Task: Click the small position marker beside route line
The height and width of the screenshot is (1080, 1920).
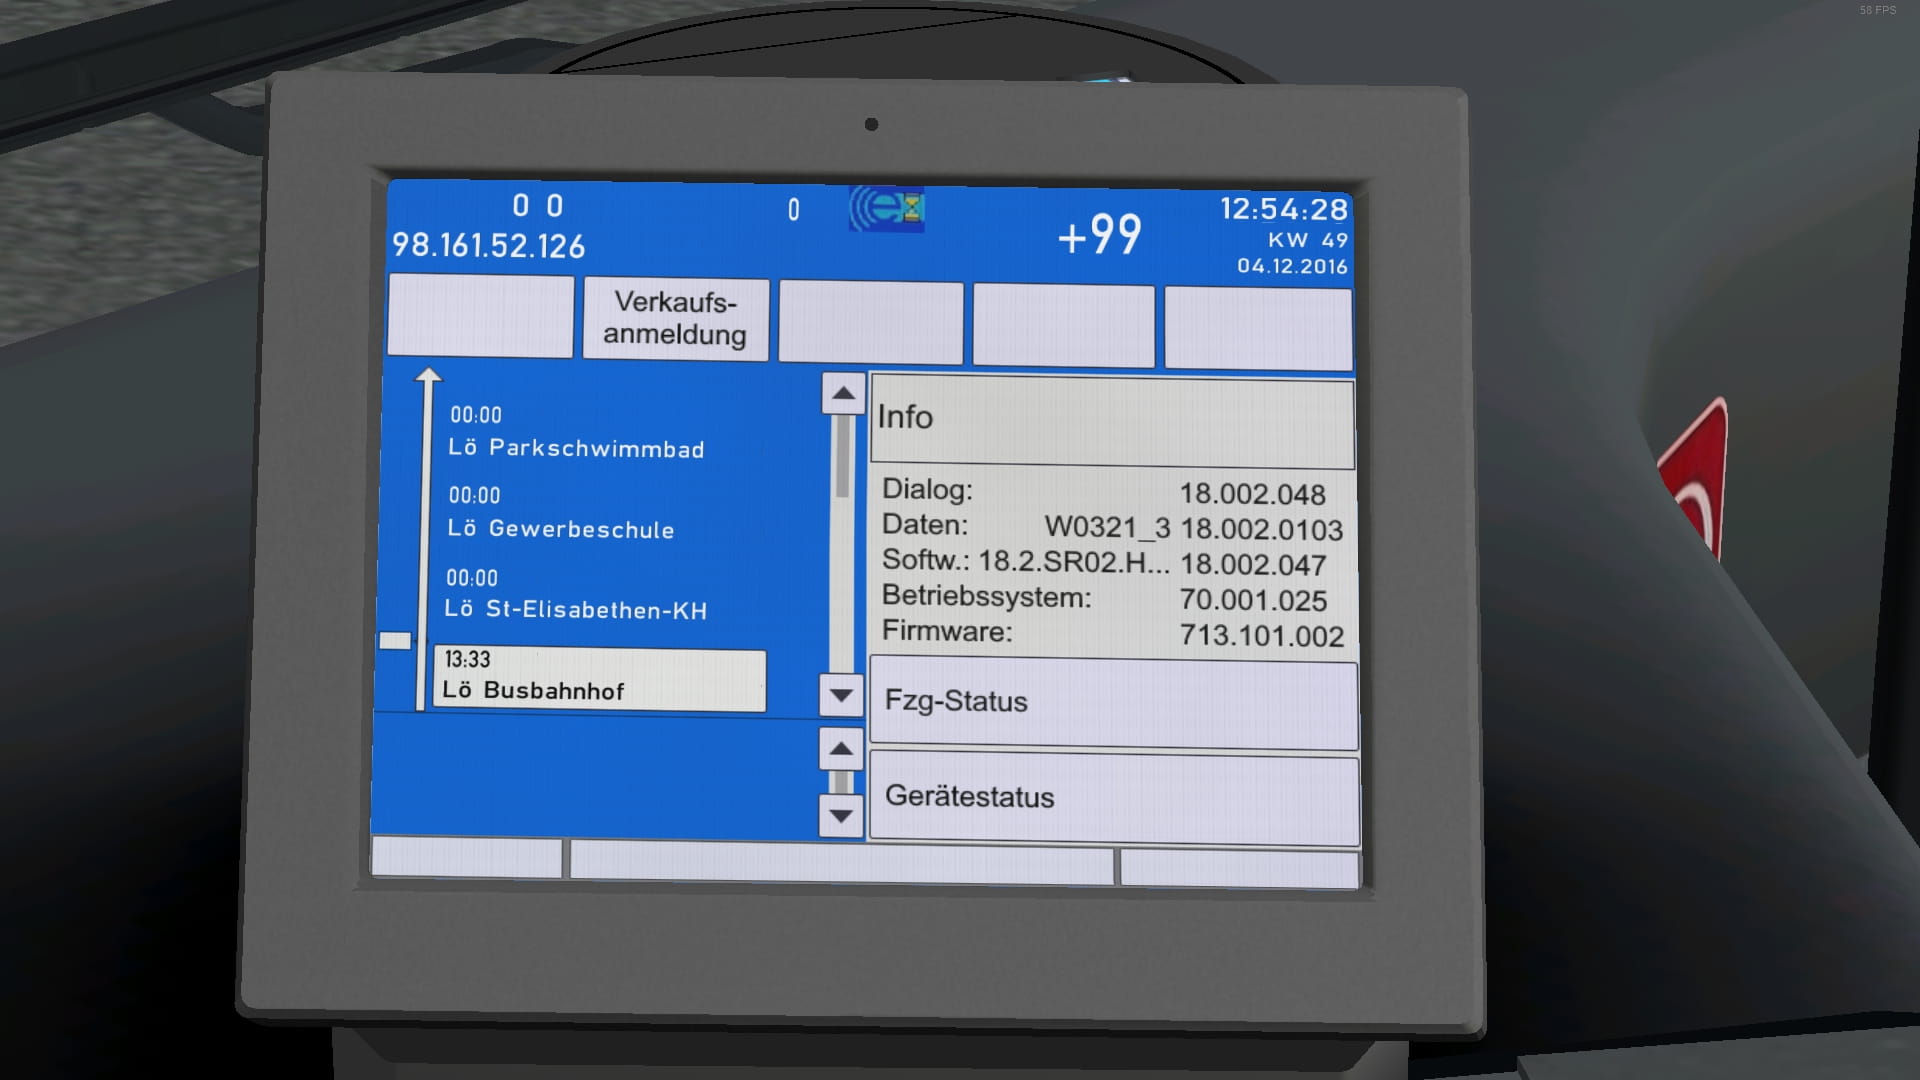Action: click(x=395, y=641)
